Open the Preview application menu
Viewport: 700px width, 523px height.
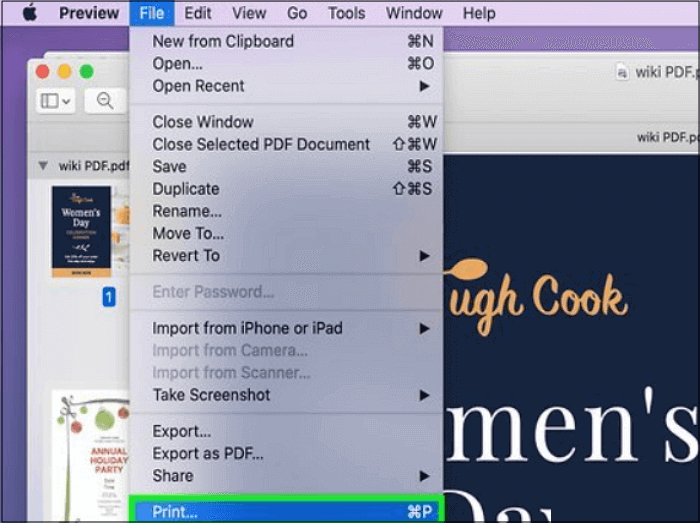tap(89, 13)
